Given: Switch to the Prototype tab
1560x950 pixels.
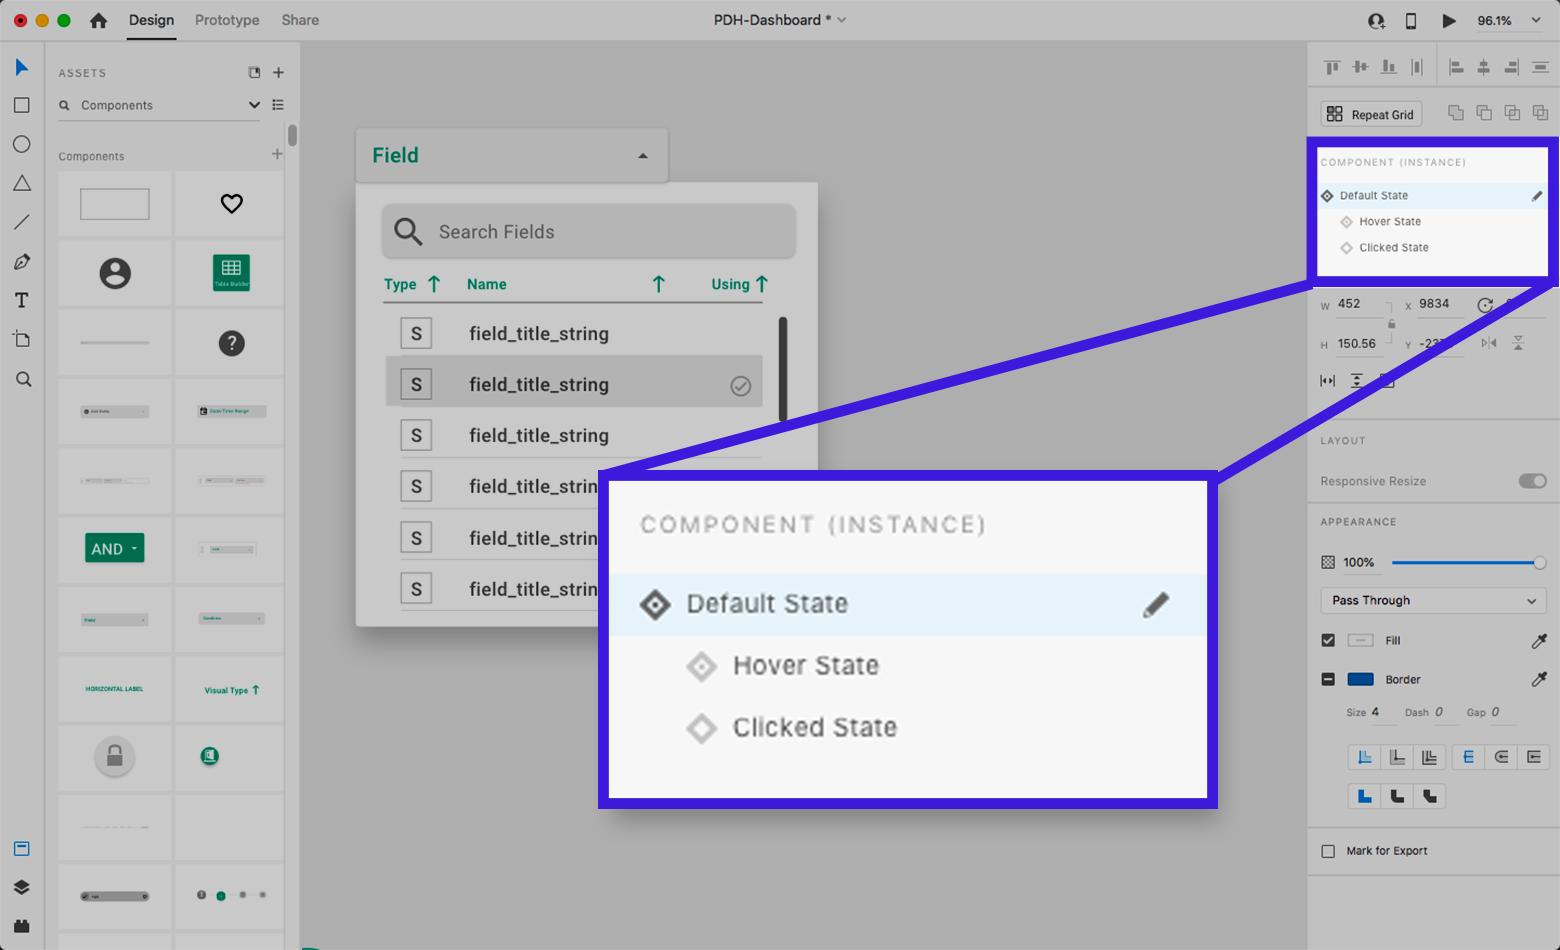Looking at the screenshot, I should (x=227, y=20).
